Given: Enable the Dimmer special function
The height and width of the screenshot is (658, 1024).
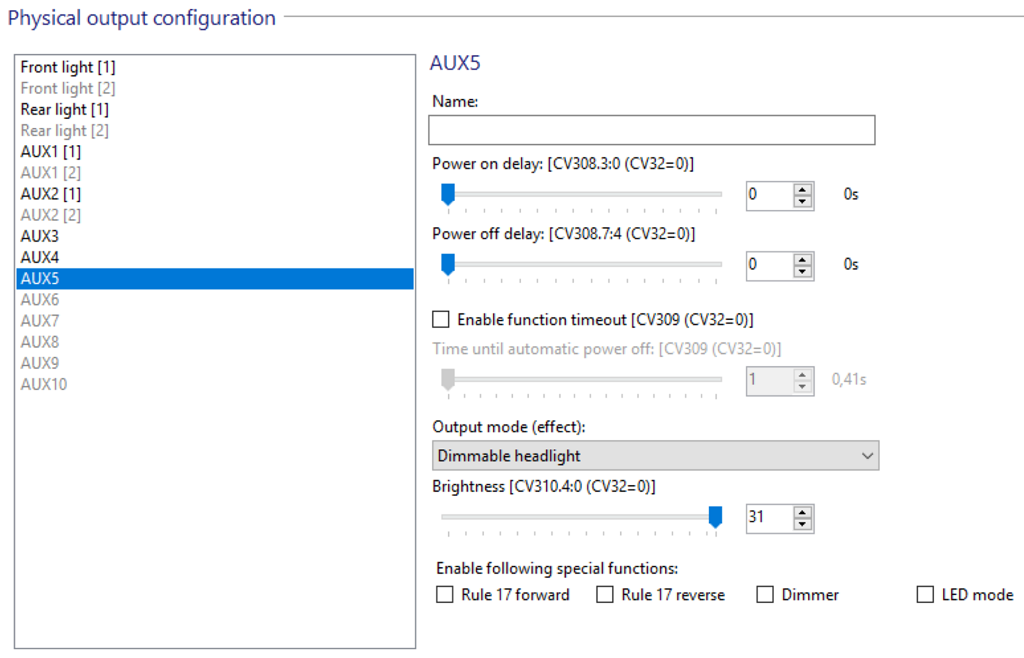Looking at the screenshot, I should pyautogui.click(x=765, y=595).
